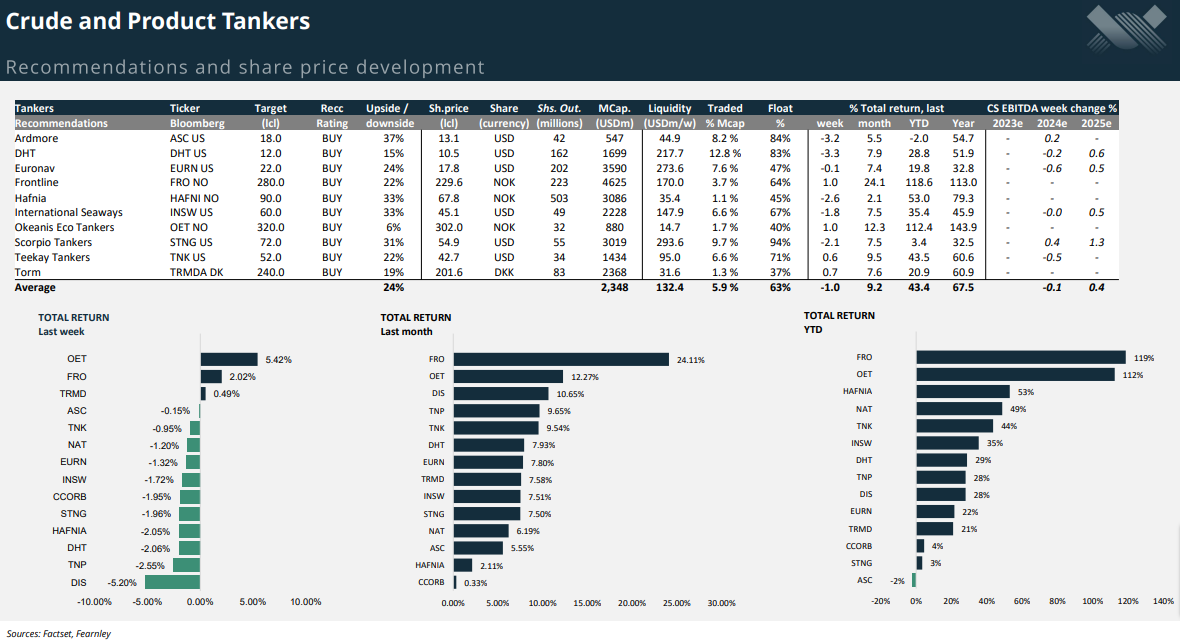Click the 24.11% label in monthly chart
Screen dimensions: 1180x641
tap(691, 360)
